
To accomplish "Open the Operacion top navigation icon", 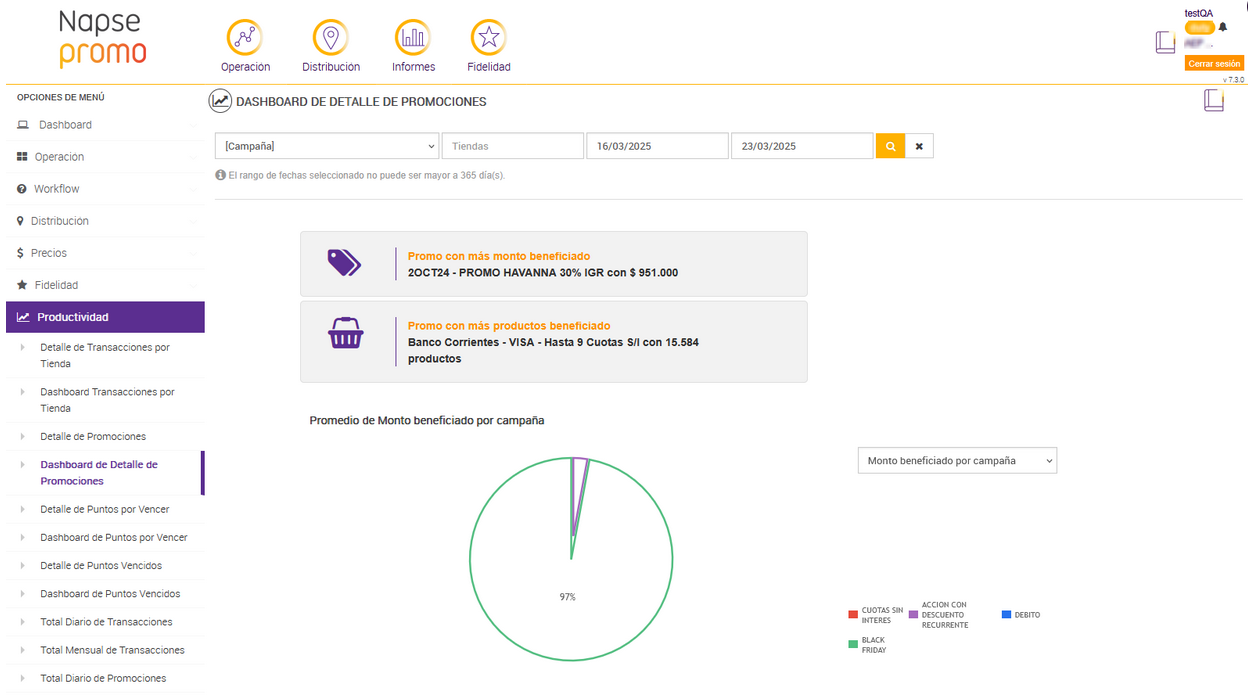I will click(245, 38).
